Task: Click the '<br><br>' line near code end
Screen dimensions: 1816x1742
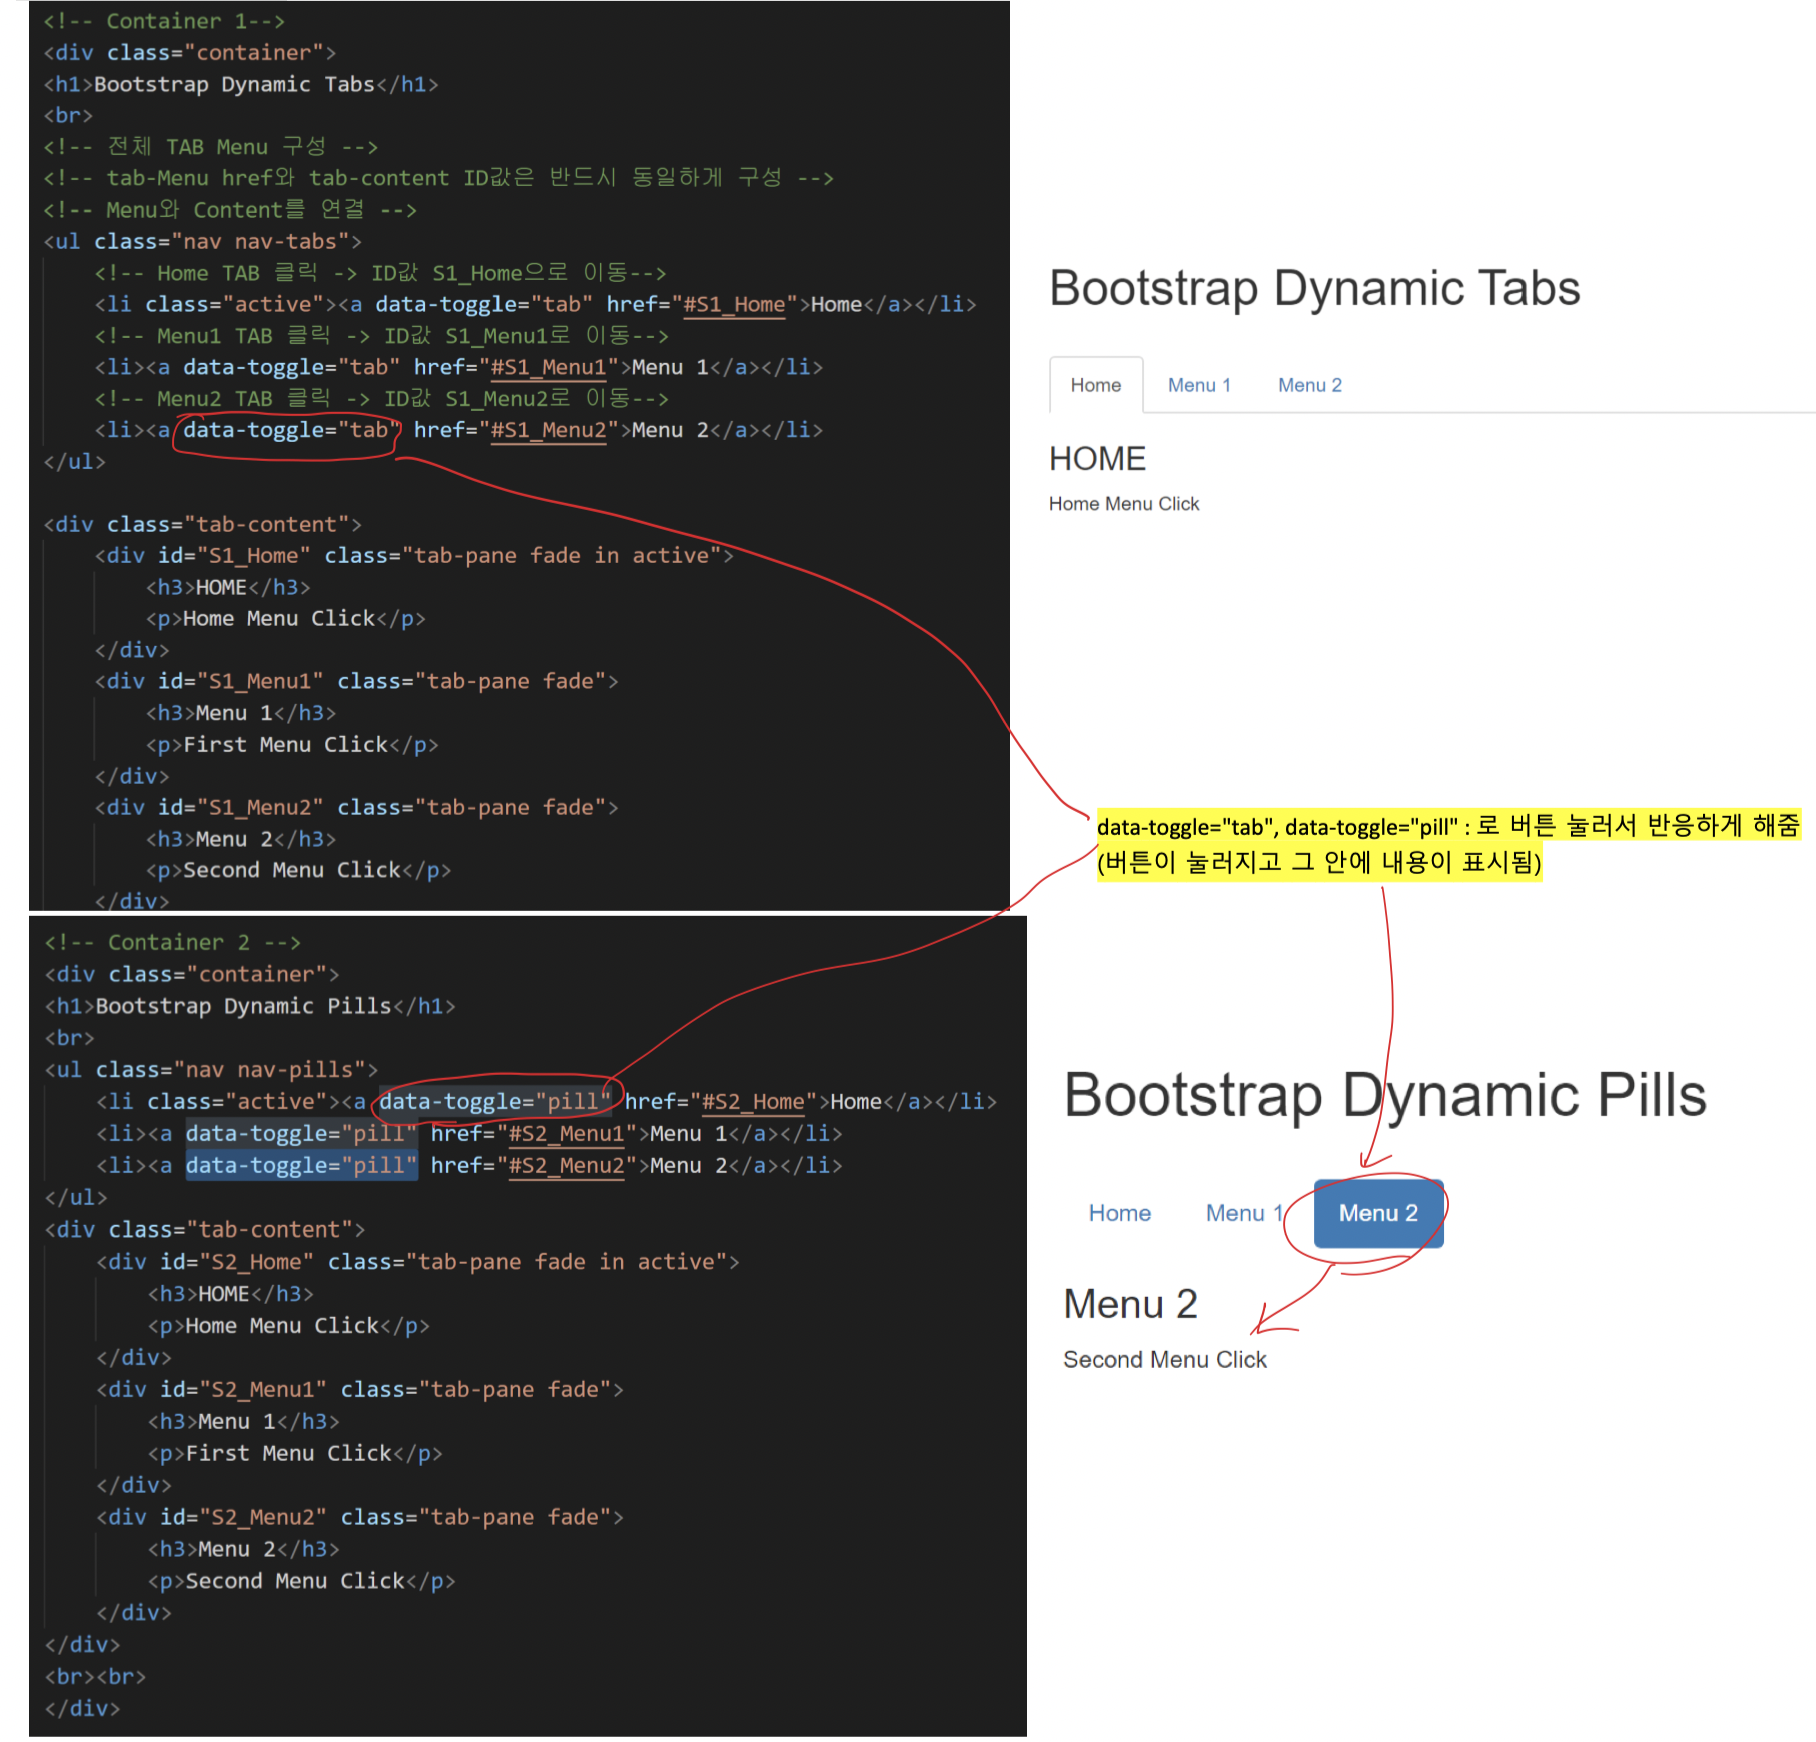Action: (x=95, y=1677)
